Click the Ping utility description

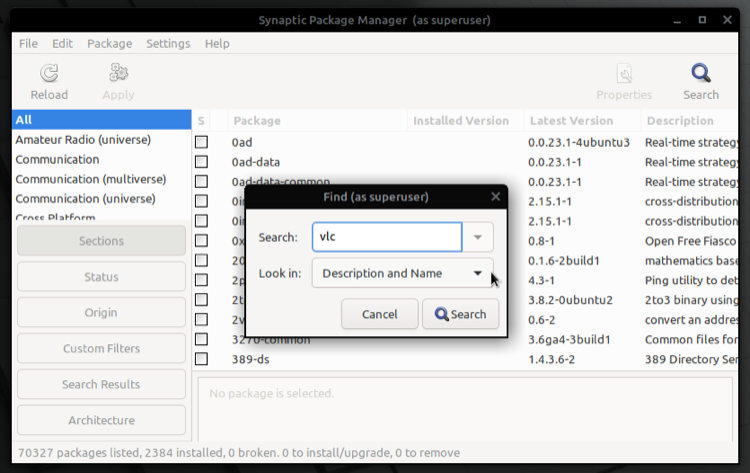(x=691, y=280)
